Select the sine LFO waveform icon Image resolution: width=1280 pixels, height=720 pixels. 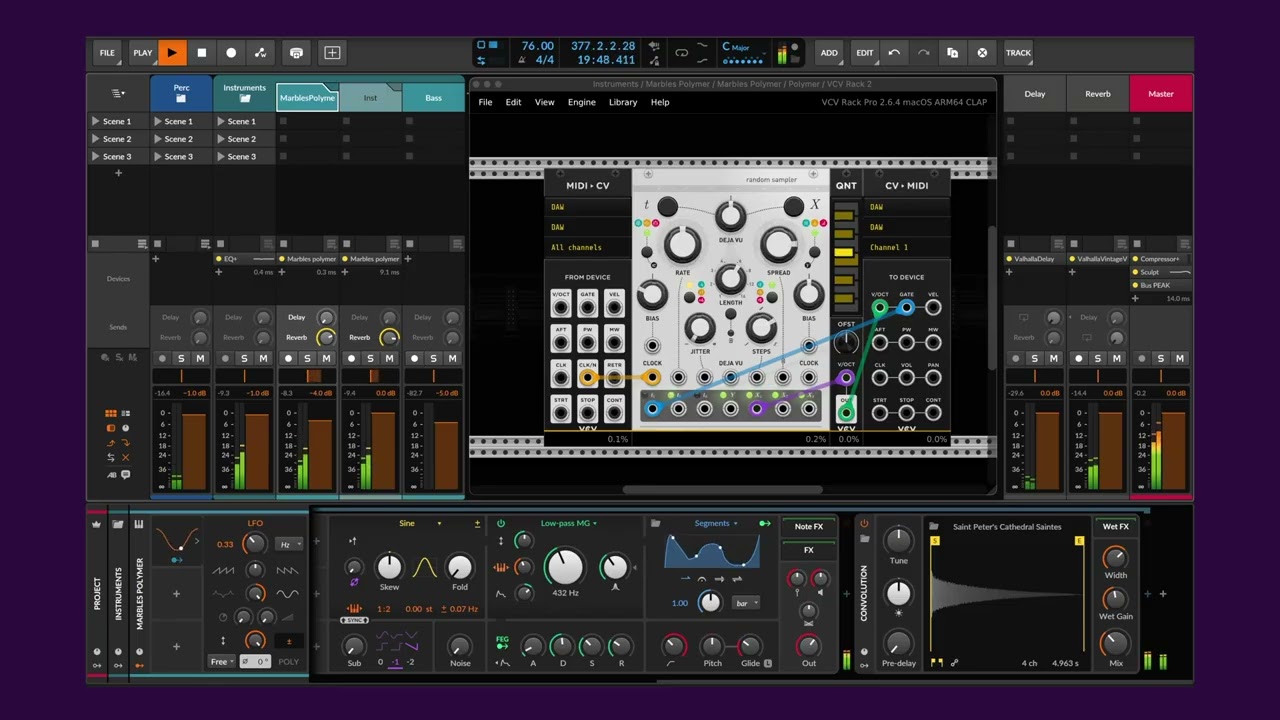pos(287,594)
